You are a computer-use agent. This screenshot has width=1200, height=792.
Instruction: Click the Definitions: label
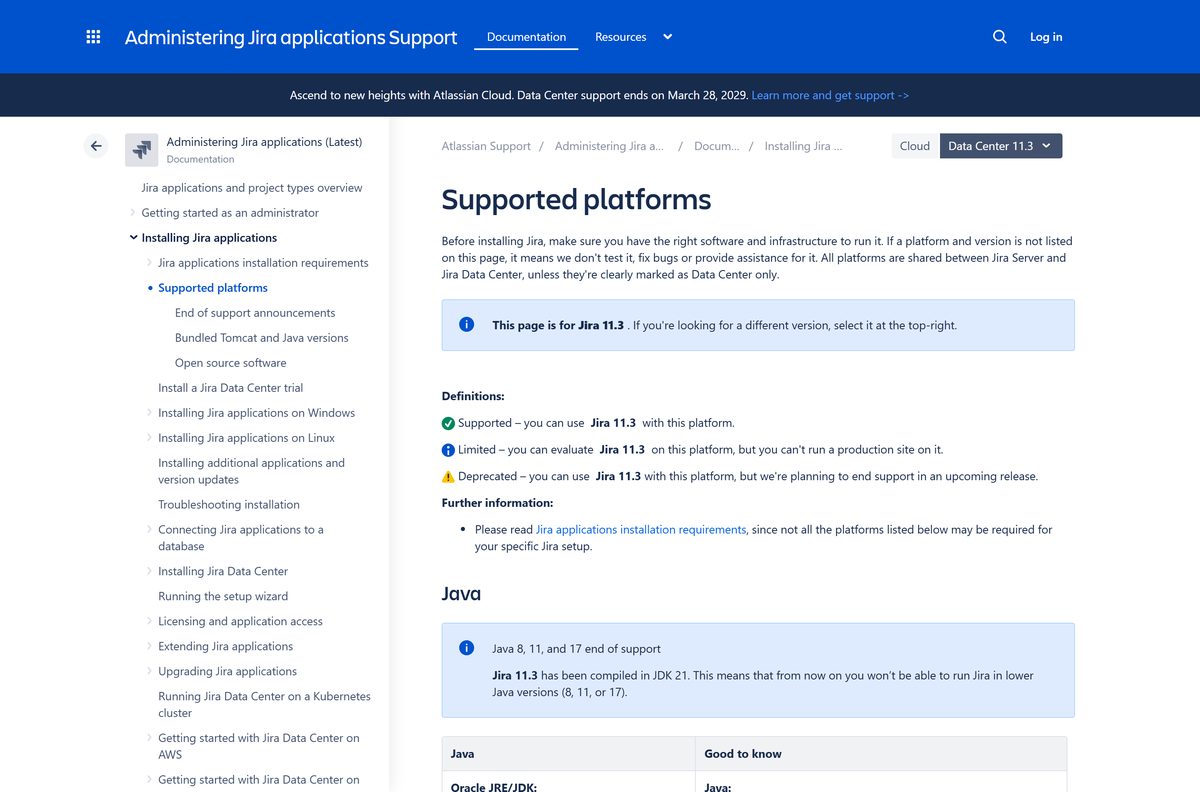473,396
